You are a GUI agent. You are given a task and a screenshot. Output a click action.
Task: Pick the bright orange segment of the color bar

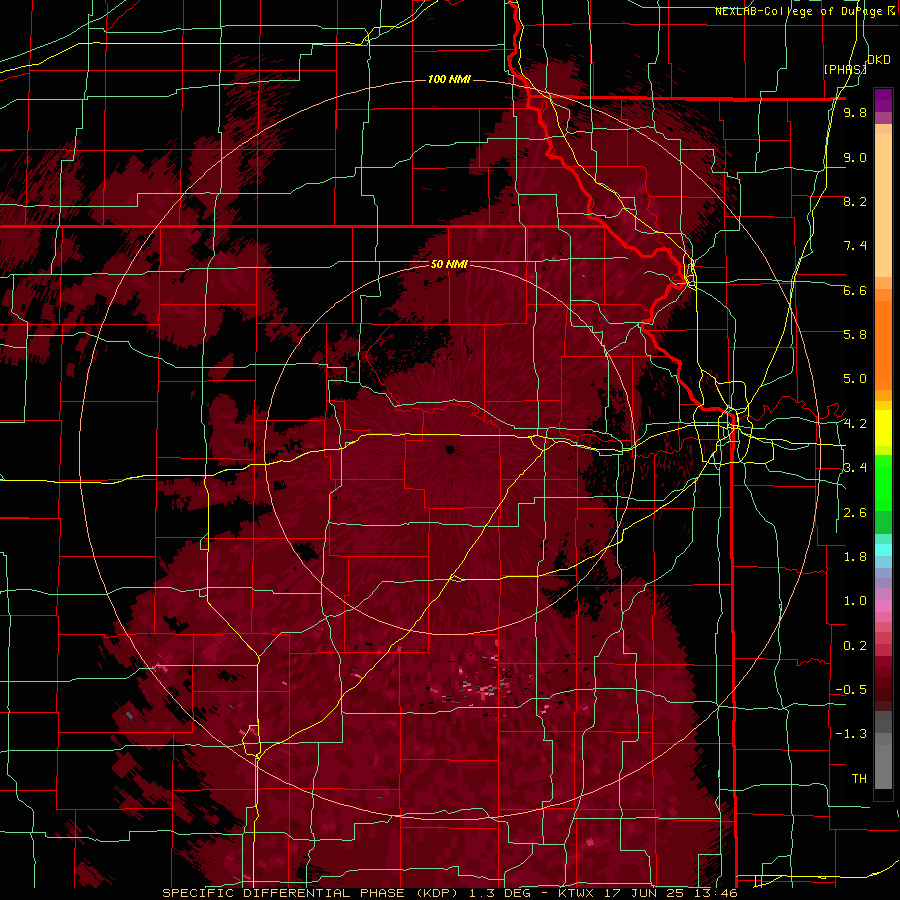click(x=883, y=344)
